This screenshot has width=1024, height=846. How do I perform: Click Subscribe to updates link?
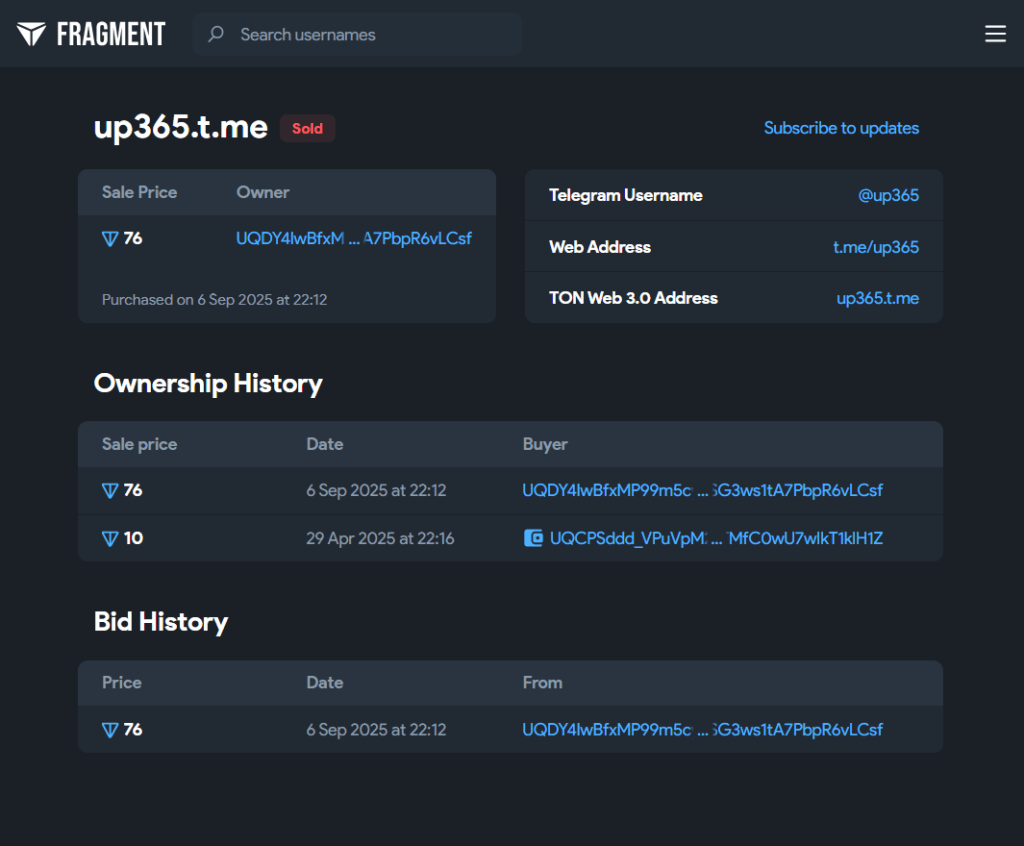(841, 128)
